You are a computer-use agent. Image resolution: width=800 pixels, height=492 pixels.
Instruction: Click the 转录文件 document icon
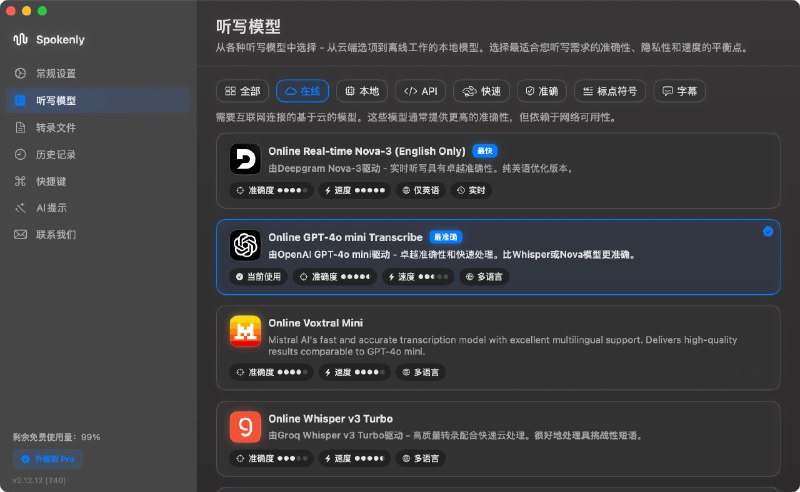pyautogui.click(x=20, y=128)
